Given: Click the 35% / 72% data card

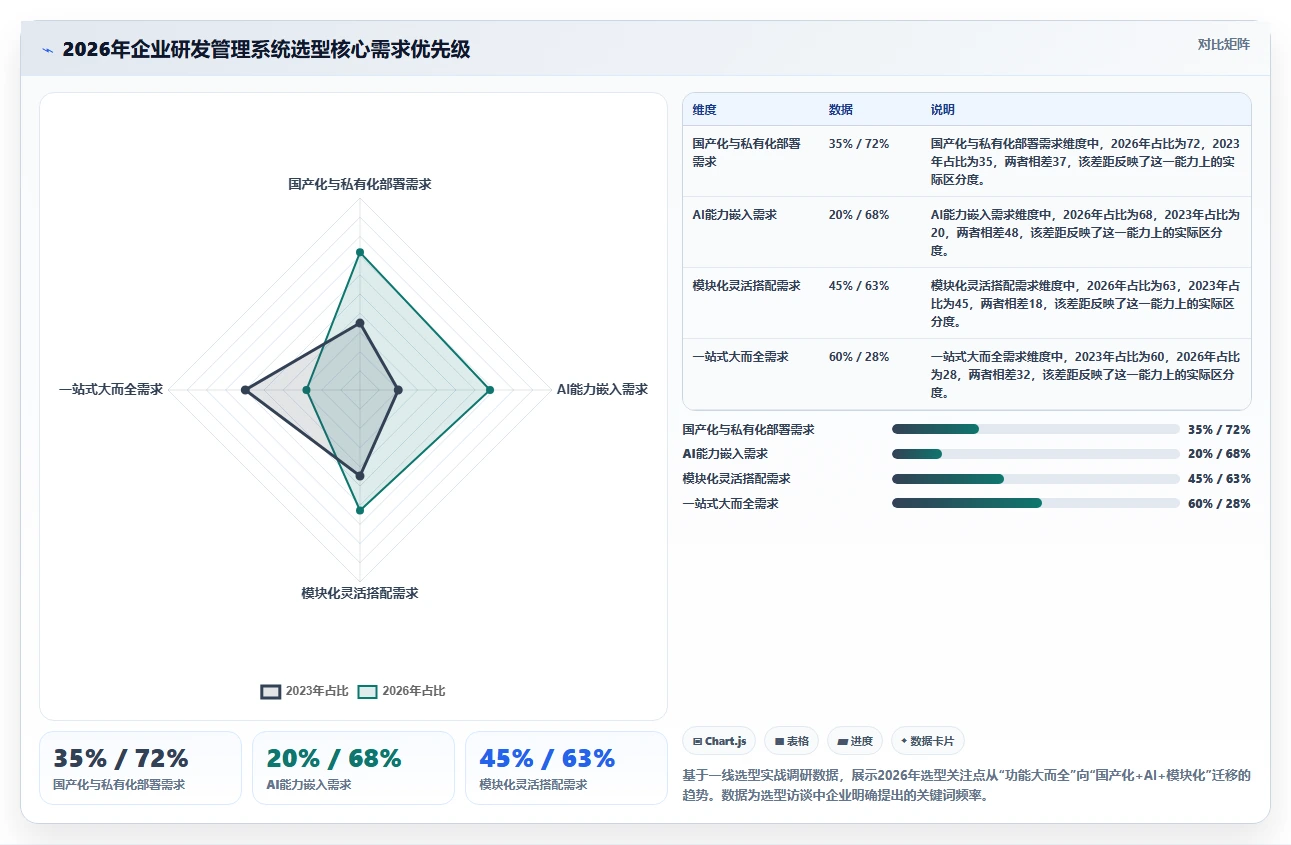Looking at the screenshot, I should click(x=140, y=768).
